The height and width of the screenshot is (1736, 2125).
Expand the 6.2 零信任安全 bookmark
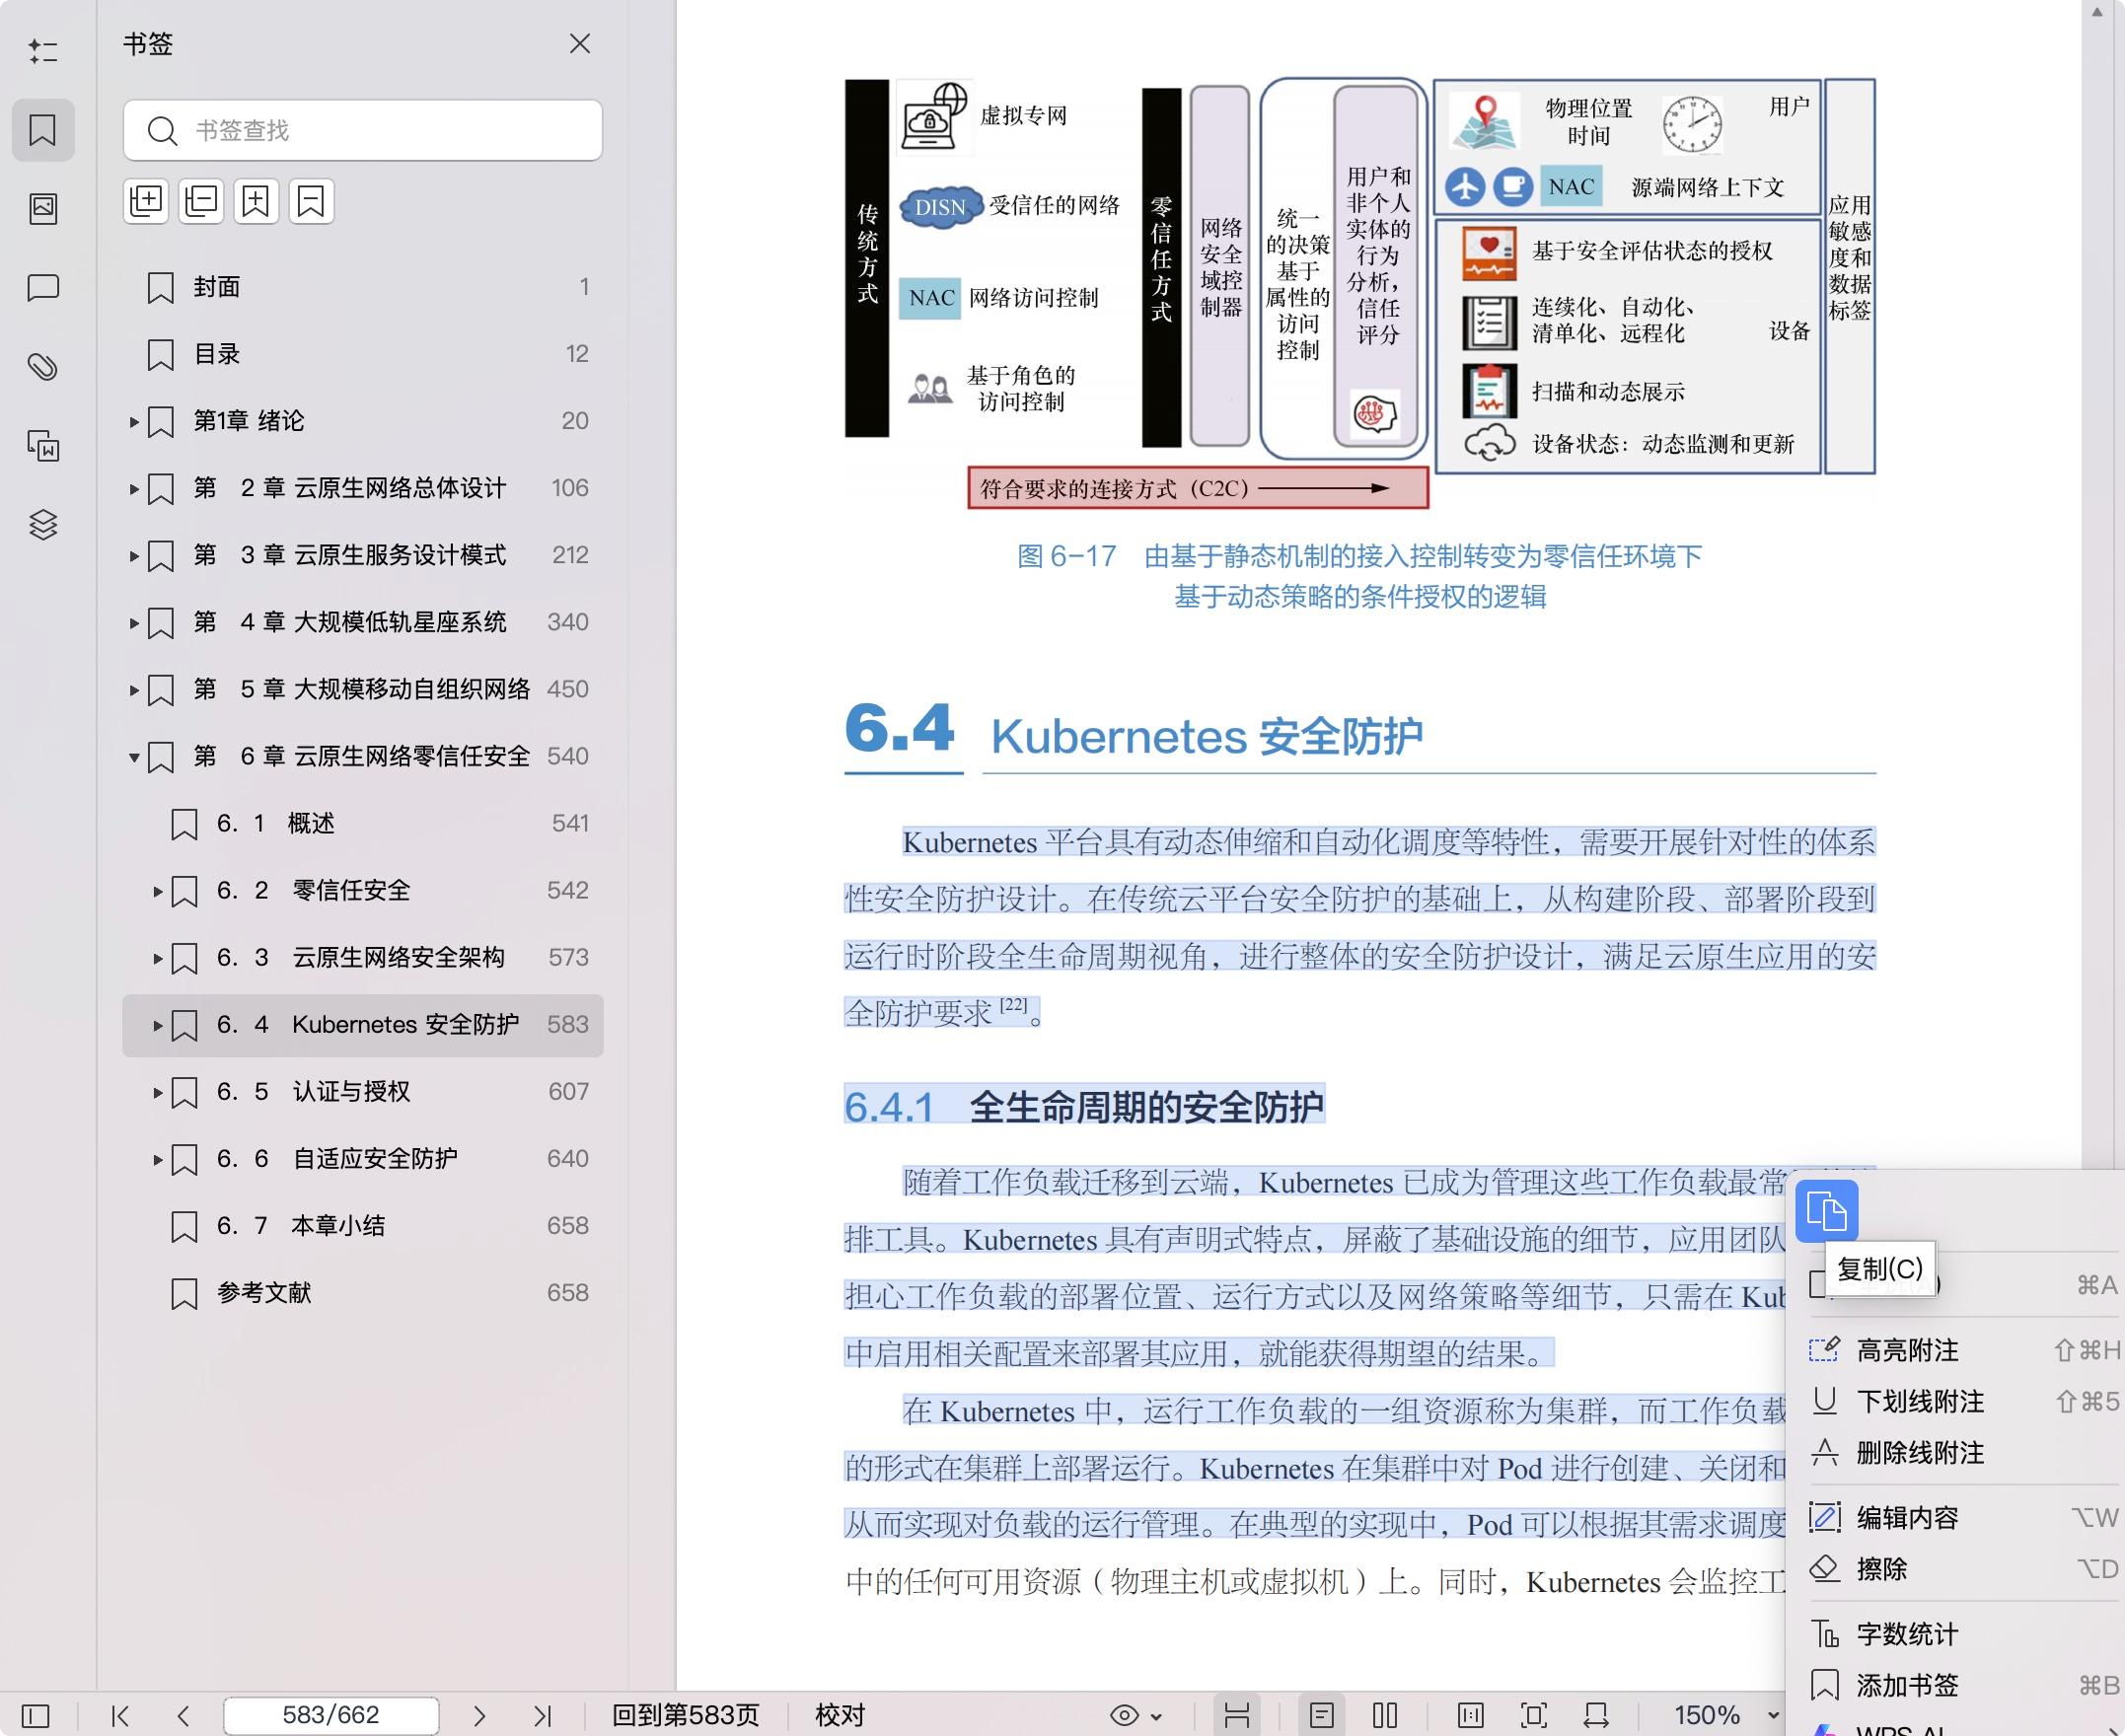(x=157, y=891)
